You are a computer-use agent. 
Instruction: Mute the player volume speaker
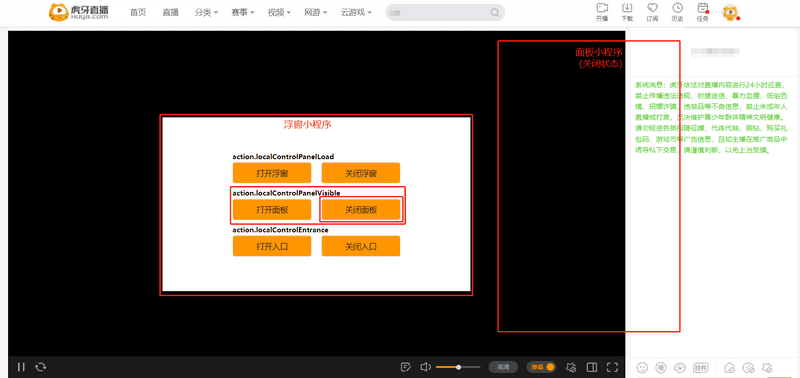426,367
